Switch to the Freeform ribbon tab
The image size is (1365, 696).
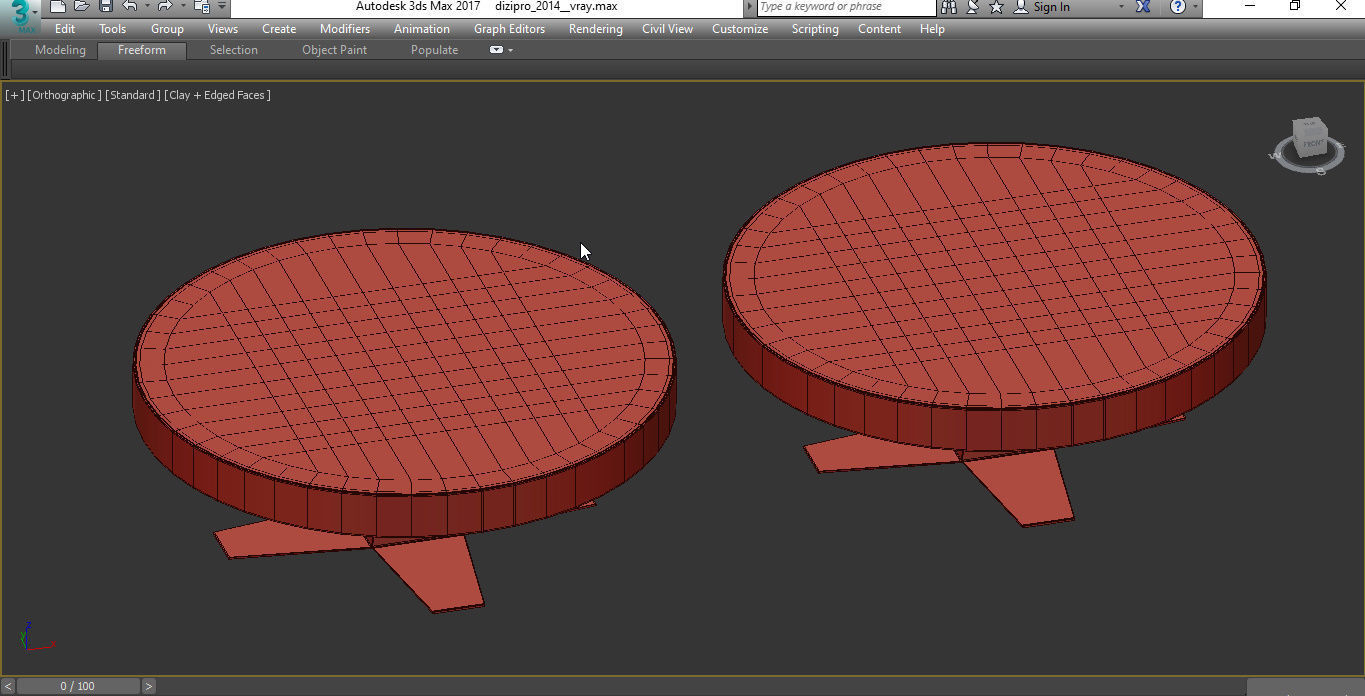pos(142,50)
